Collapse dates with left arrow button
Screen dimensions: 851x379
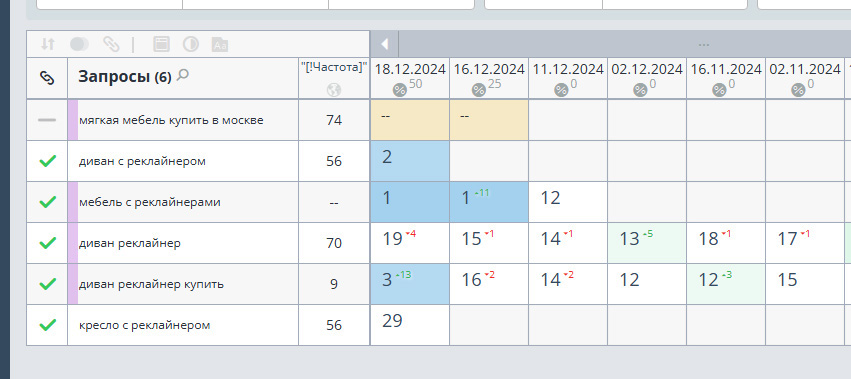click(385, 44)
